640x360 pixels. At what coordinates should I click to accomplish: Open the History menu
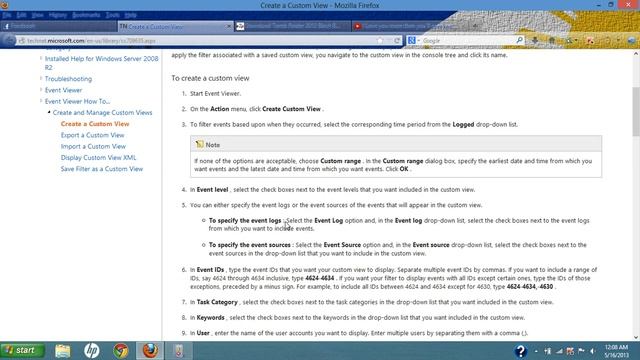[x=58, y=15]
